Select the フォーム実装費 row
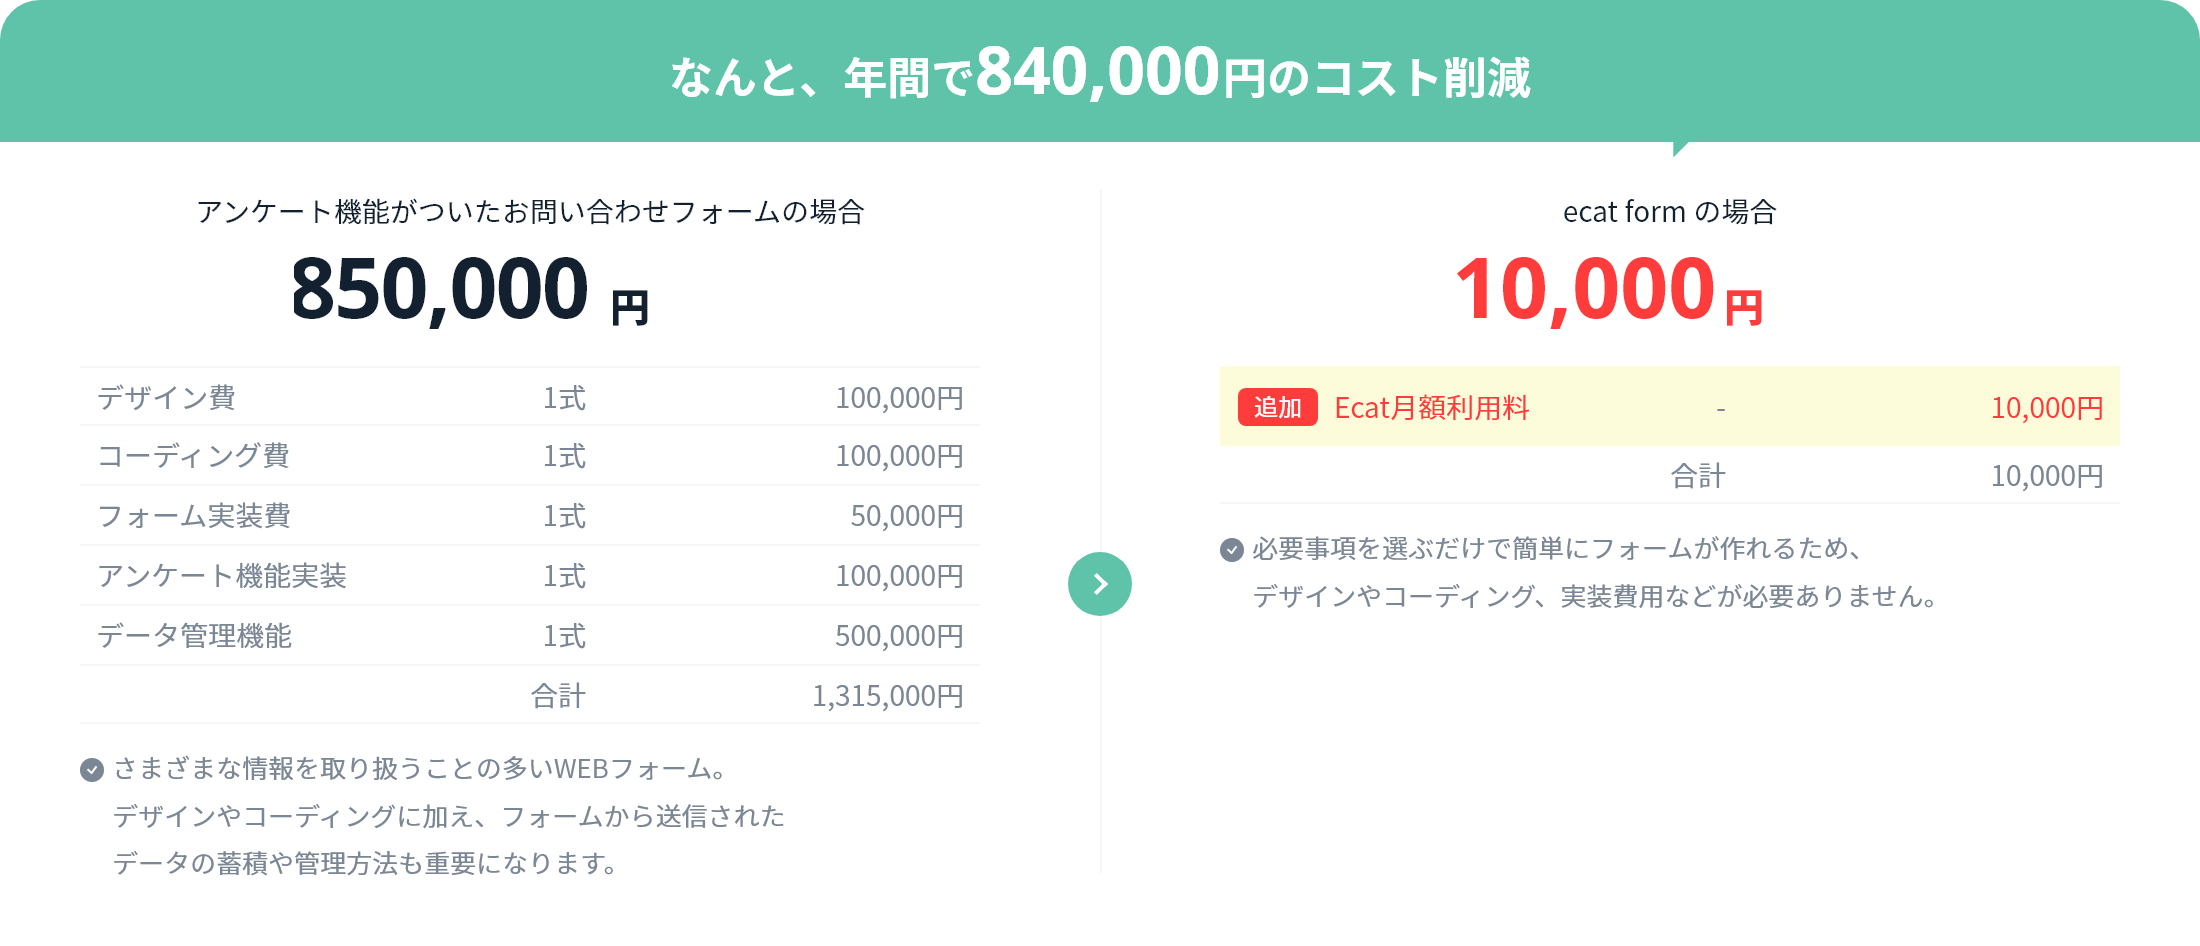The width and height of the screenshot is (2200, 946). click(530, 516)
